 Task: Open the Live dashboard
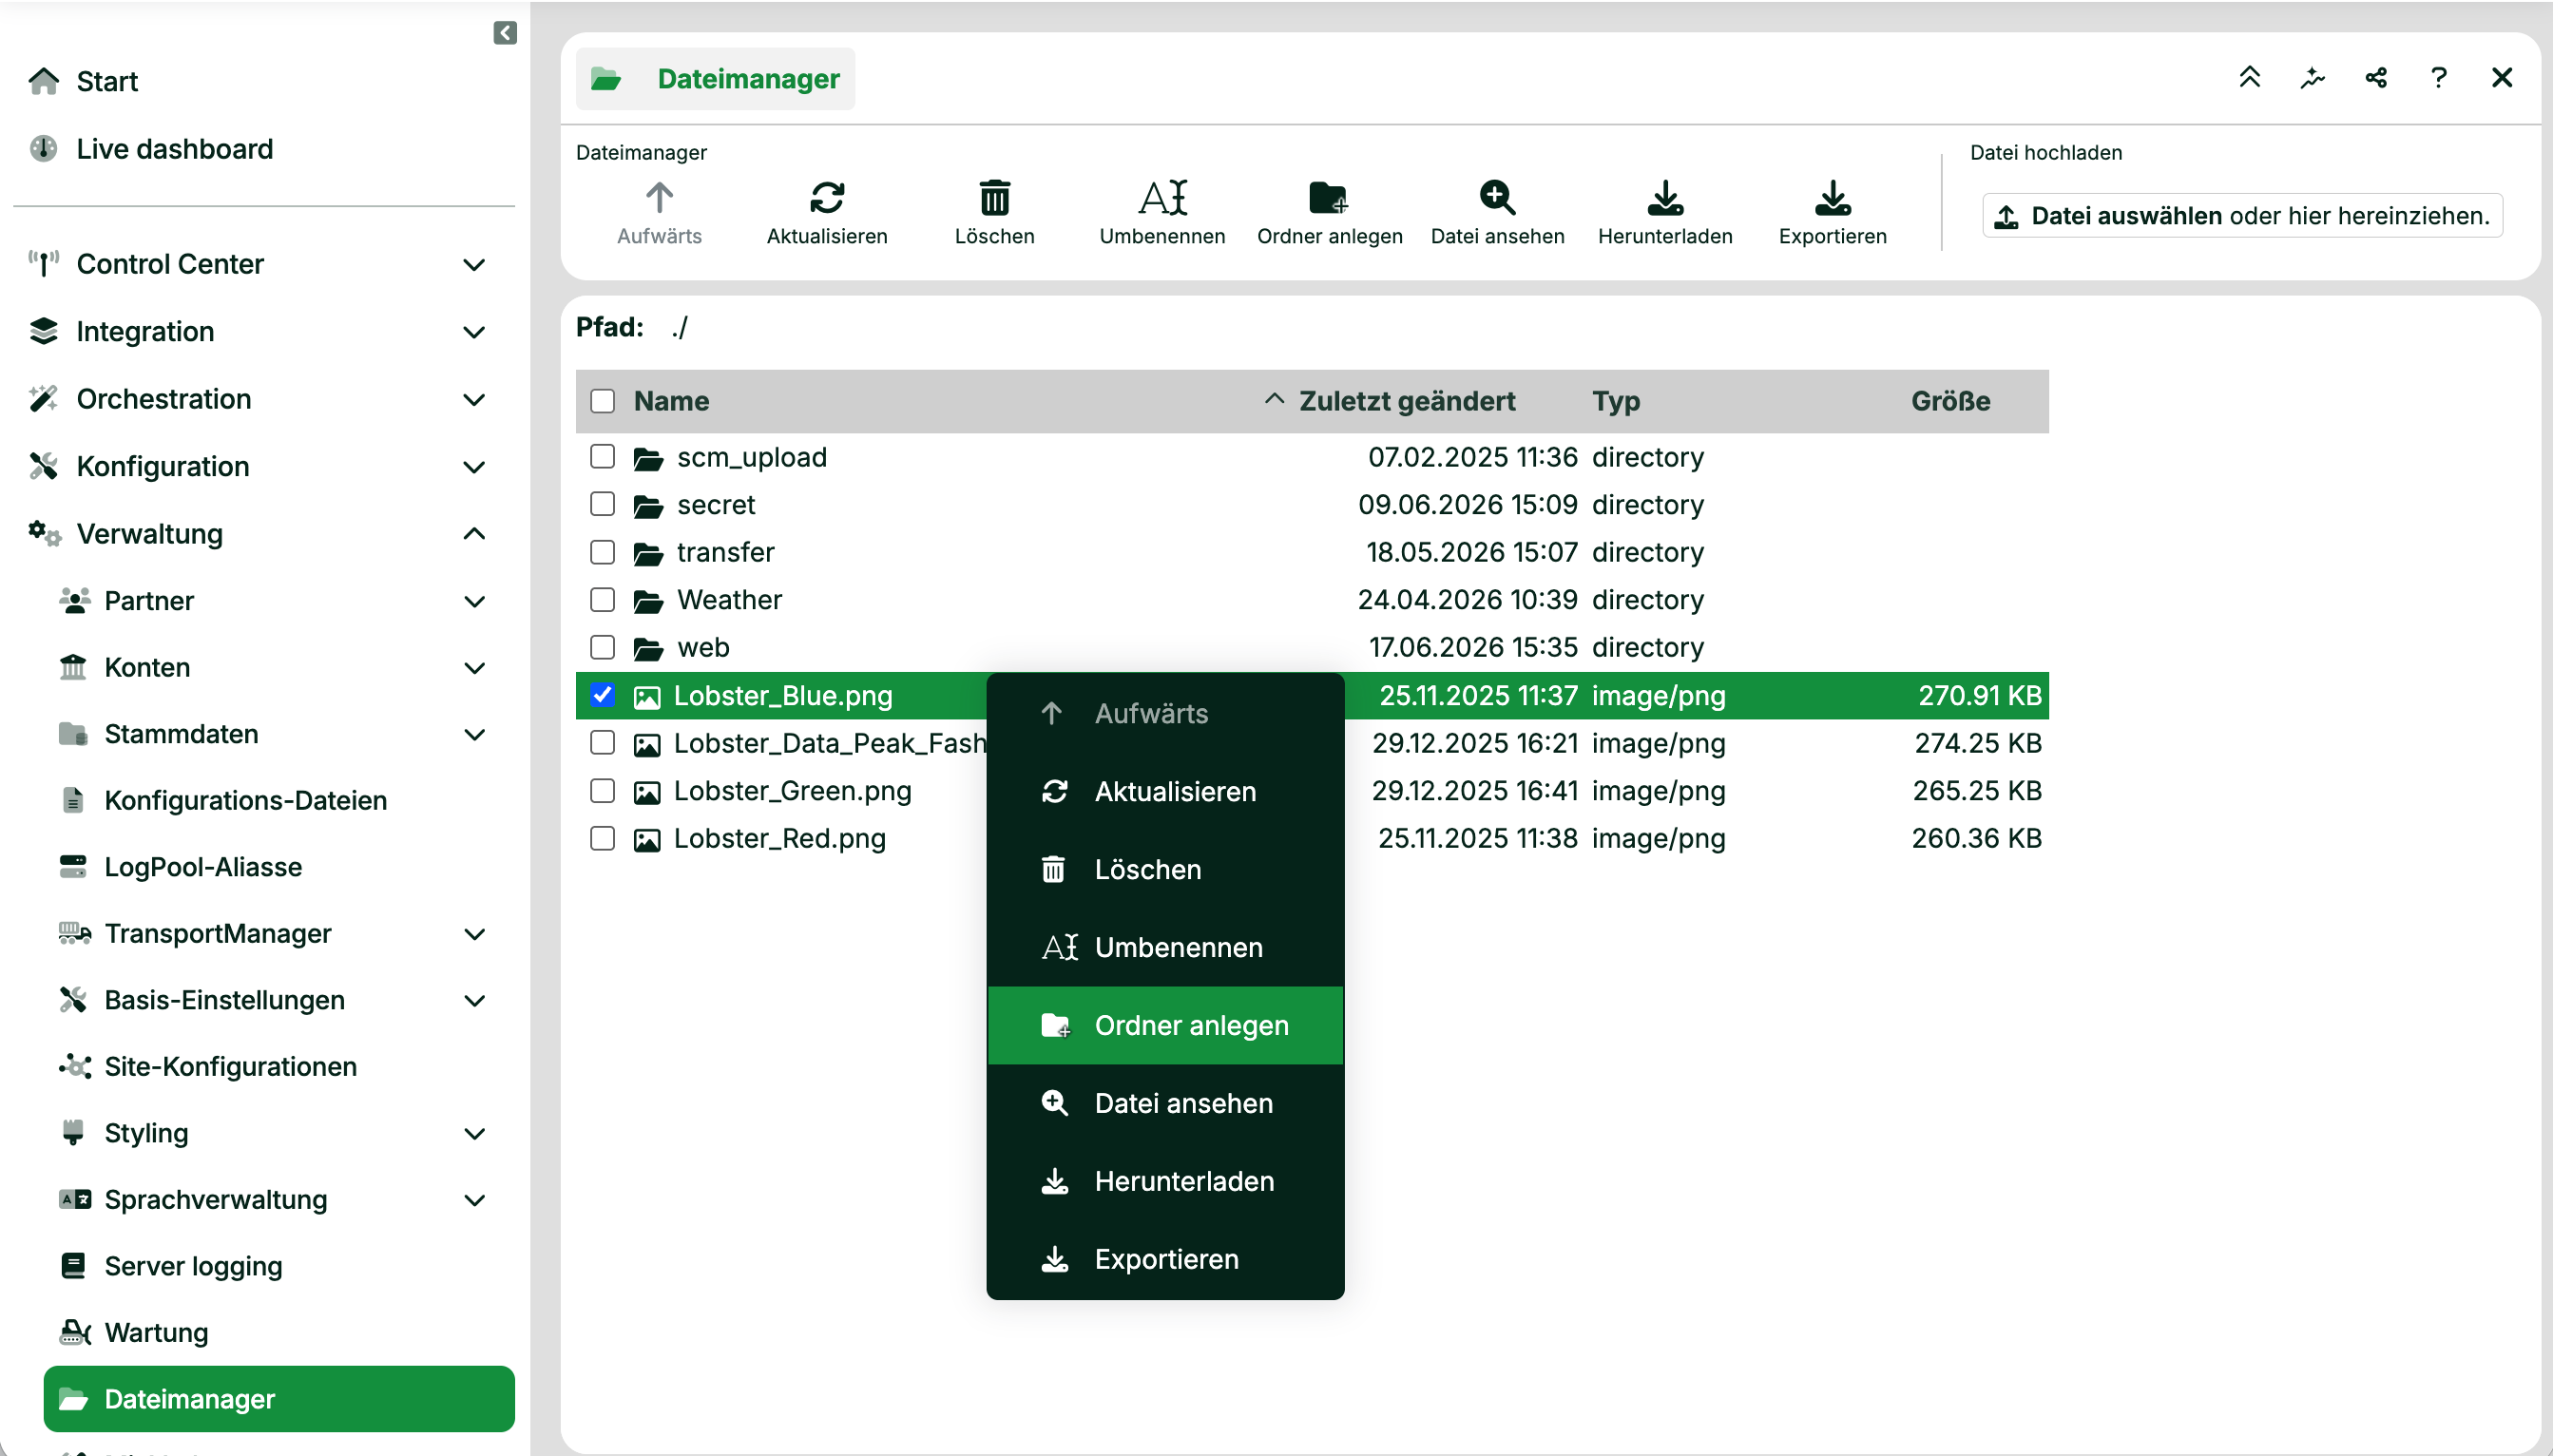[x=151, y=149]
